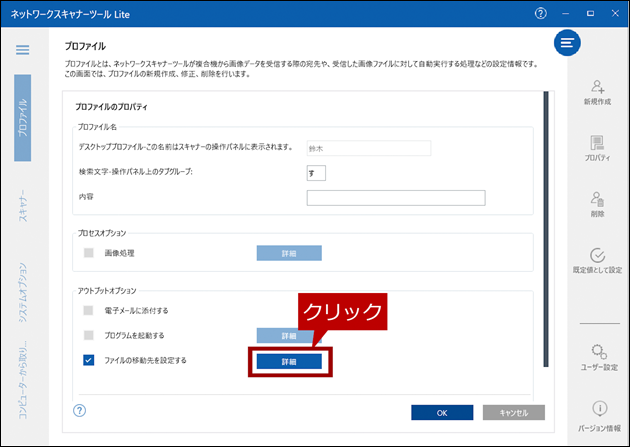The height and width of the screenshot is (447, 630).
Task: Click 詳細 button for ファイルの移動先
Action: pos(289,361)
